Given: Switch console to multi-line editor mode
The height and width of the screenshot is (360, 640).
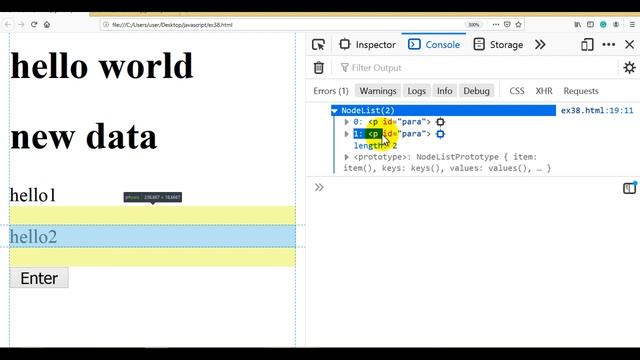Looking at the screenshot, I should tap(629, 188).
